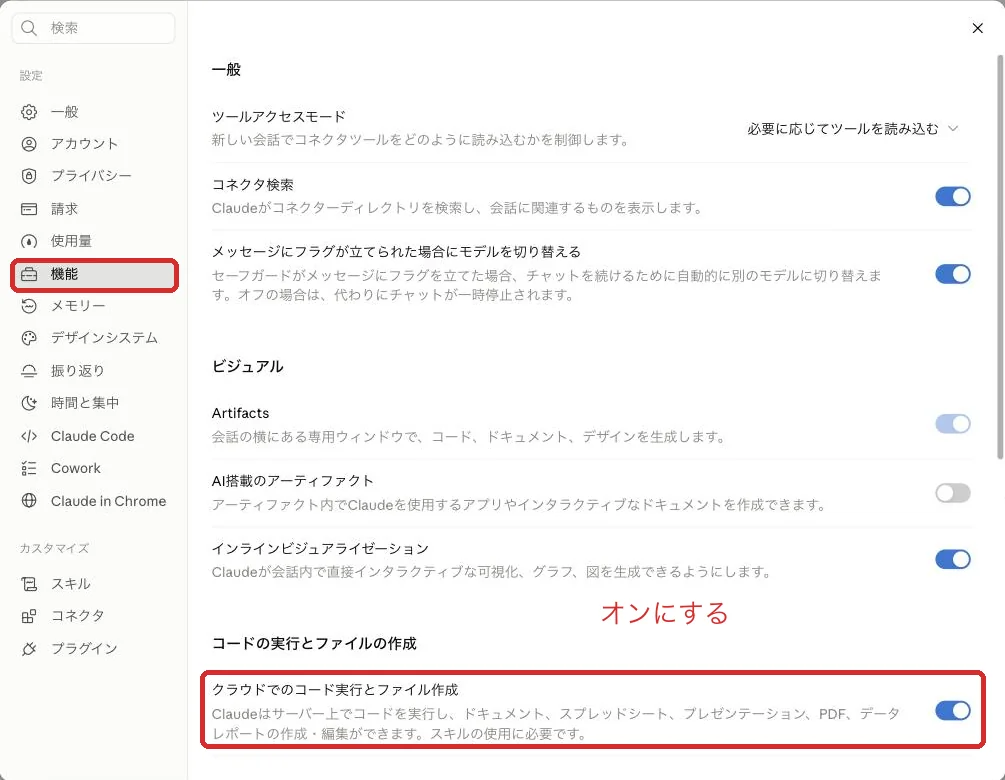Open the ツールアクセスモード dropdown
This screenshot has height=780, width=1005.
pyautogui.click(x=852, y=129)
